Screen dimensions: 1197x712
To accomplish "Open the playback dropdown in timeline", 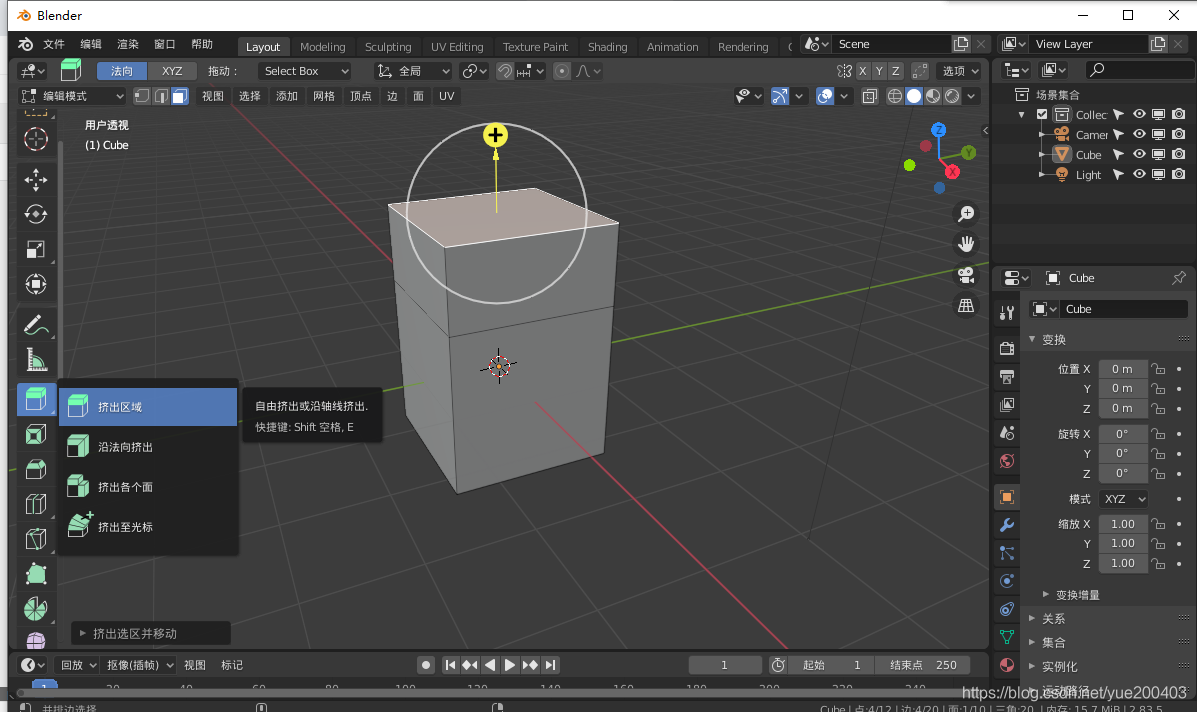I will (78, 665).
